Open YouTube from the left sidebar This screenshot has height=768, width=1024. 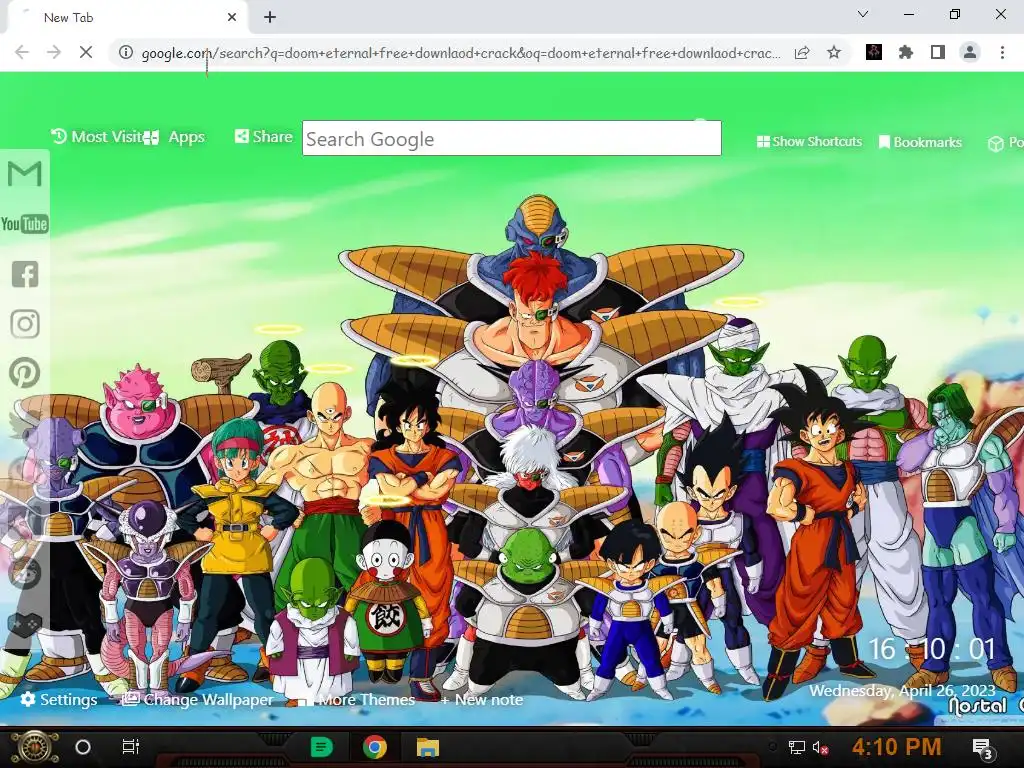point(25,224)
